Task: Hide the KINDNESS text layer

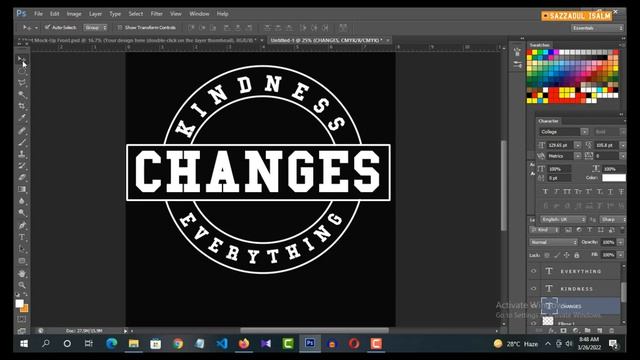Action: click(x=533, y=289)
